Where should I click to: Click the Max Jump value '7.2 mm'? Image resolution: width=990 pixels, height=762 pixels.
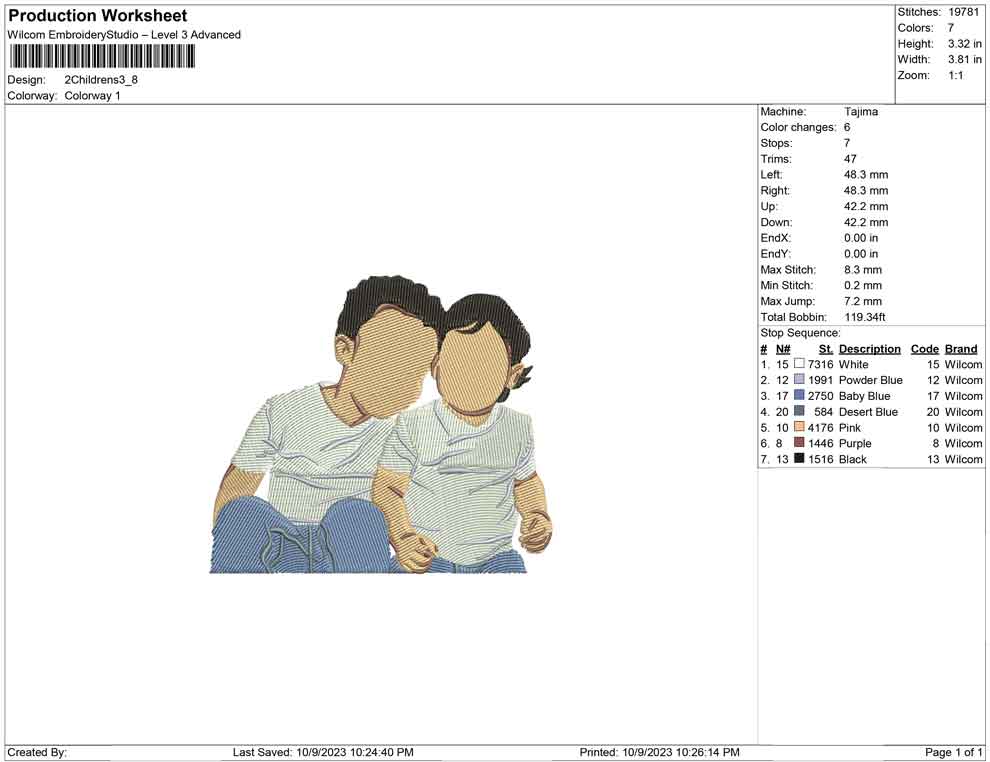tap(862, 301)
